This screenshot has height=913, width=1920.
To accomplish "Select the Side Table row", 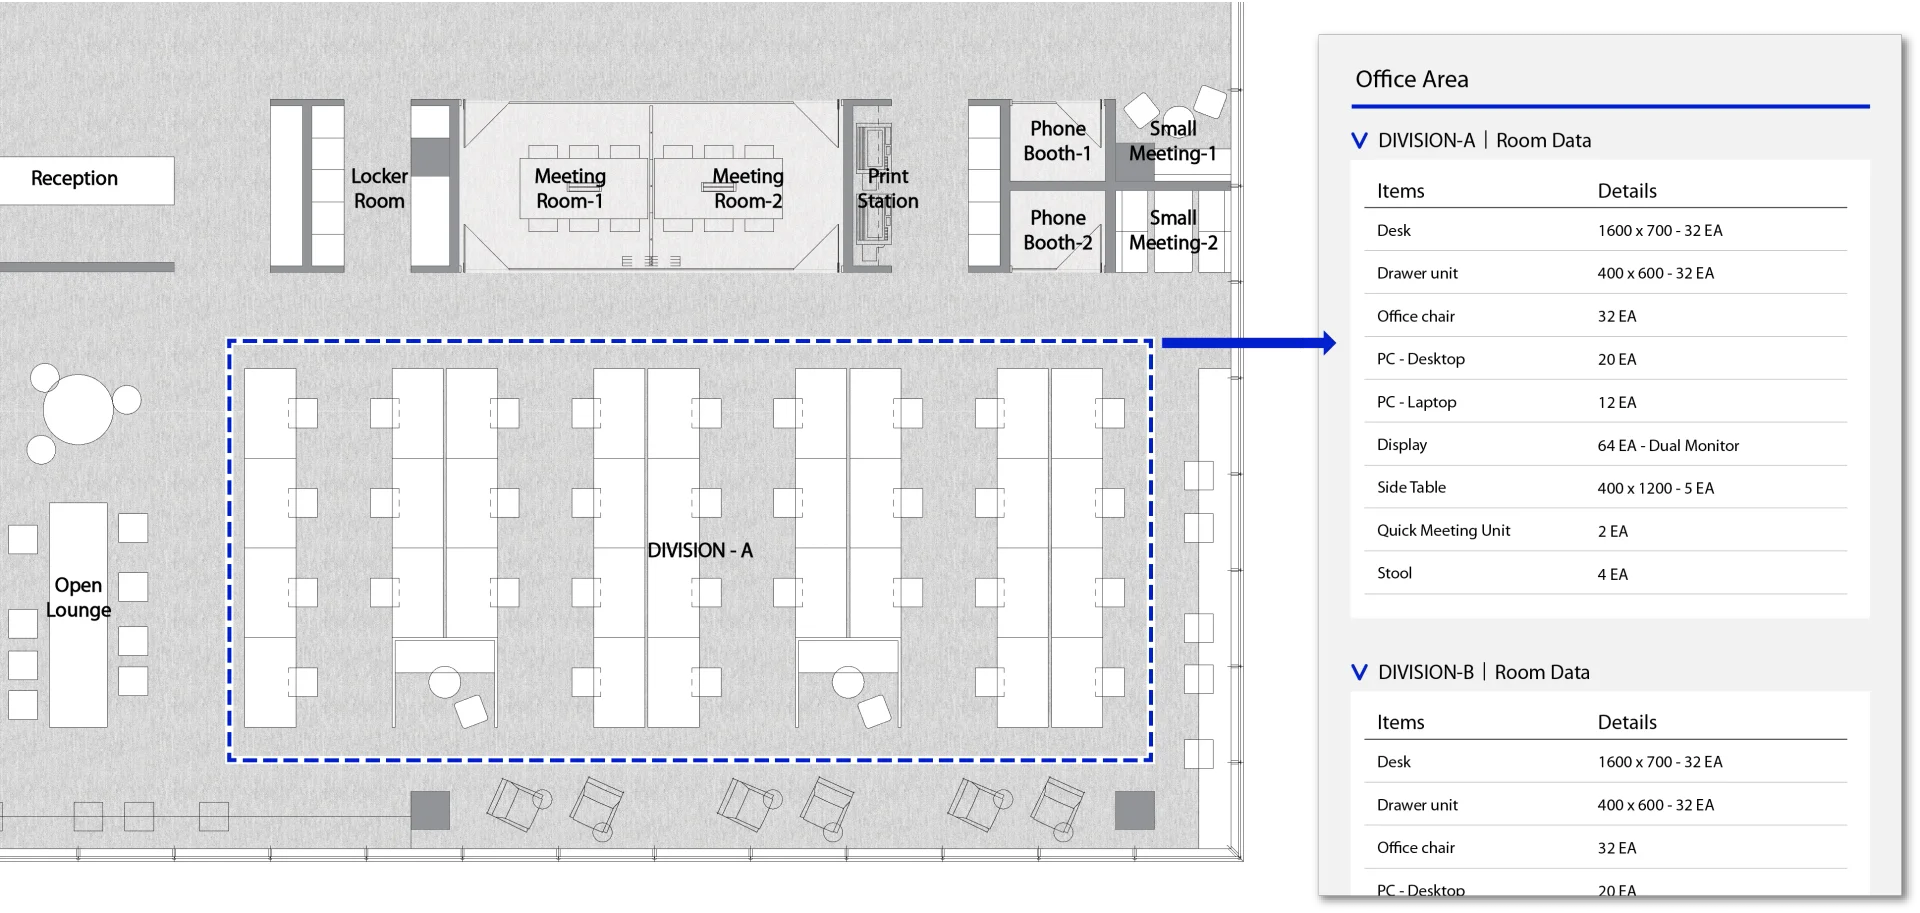I will tap(1606, 488).
